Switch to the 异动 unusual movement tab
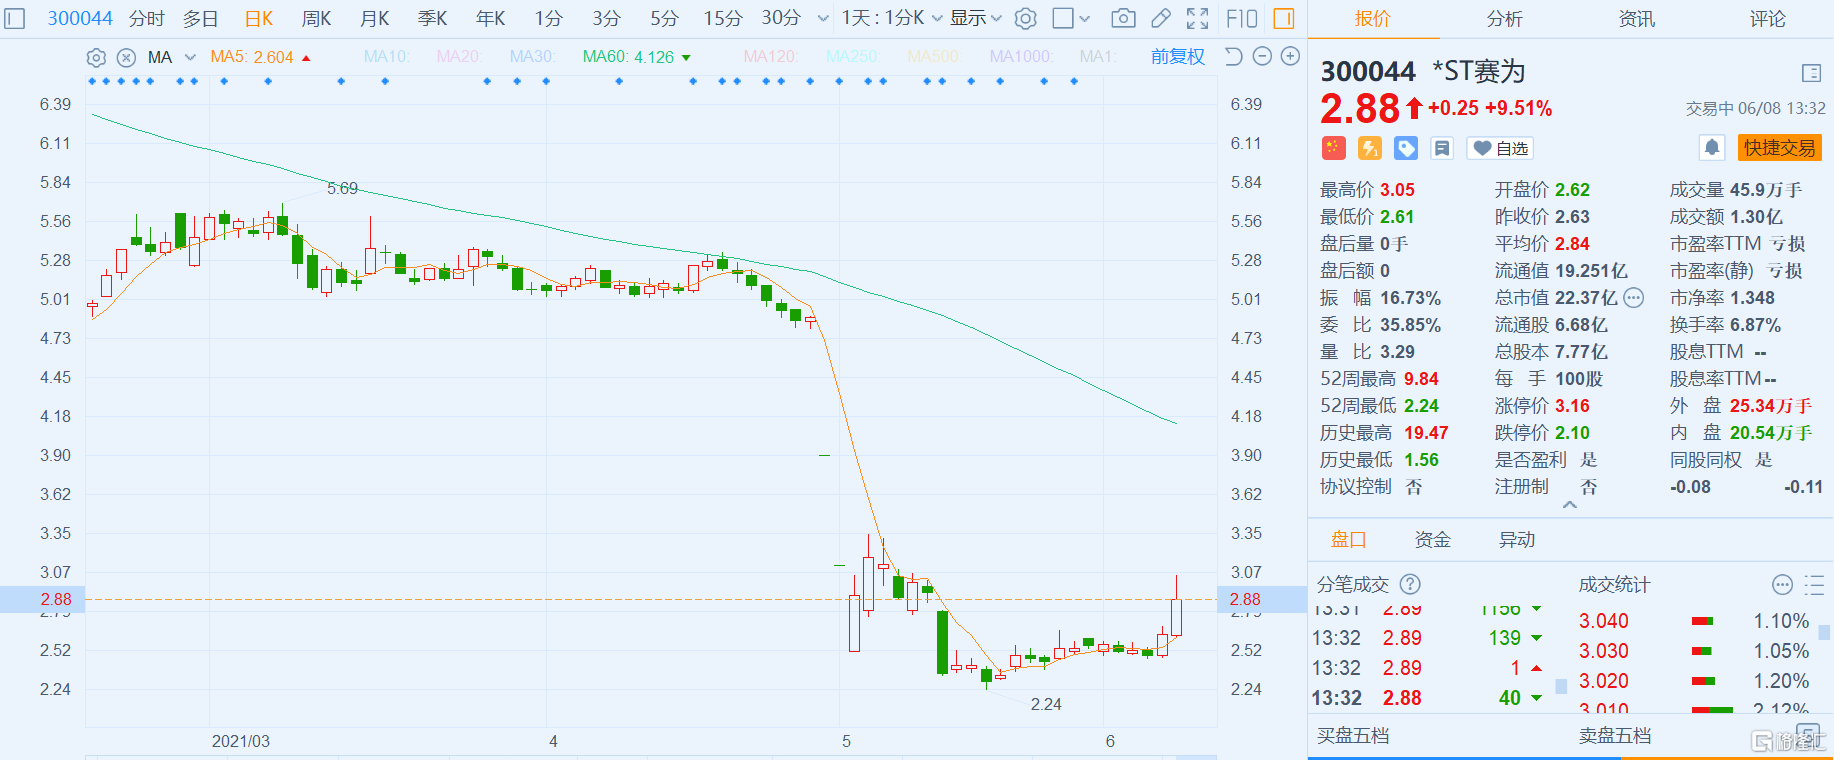 point(1516,539)
